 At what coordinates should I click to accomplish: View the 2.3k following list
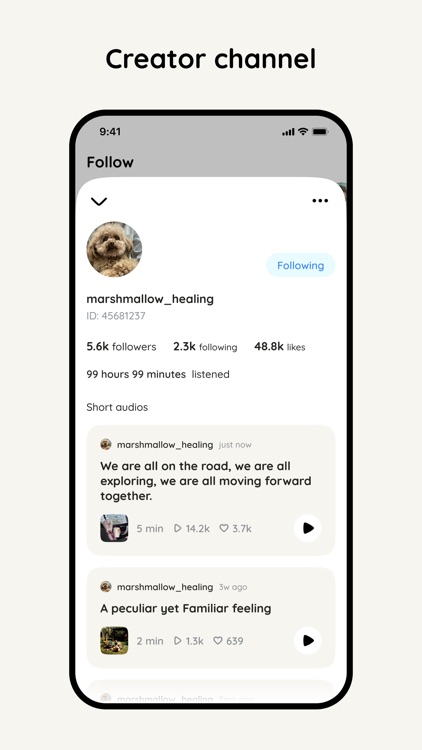205,347
